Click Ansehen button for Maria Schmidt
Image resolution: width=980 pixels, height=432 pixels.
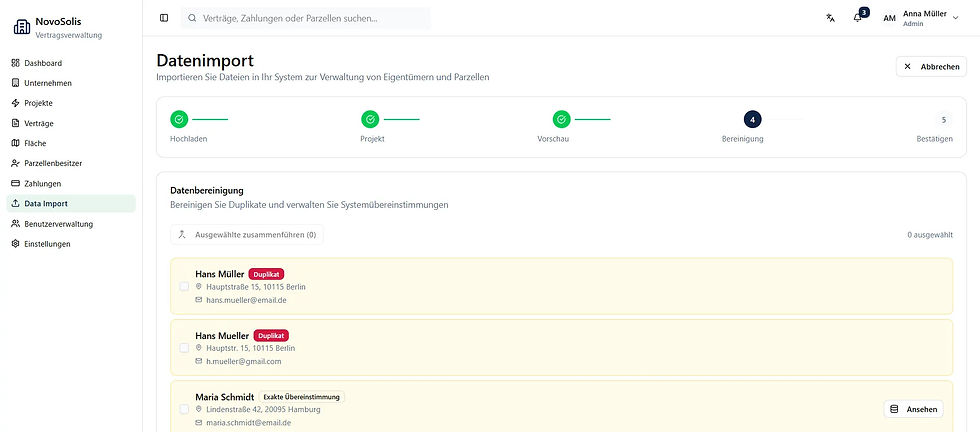[914, 409]
